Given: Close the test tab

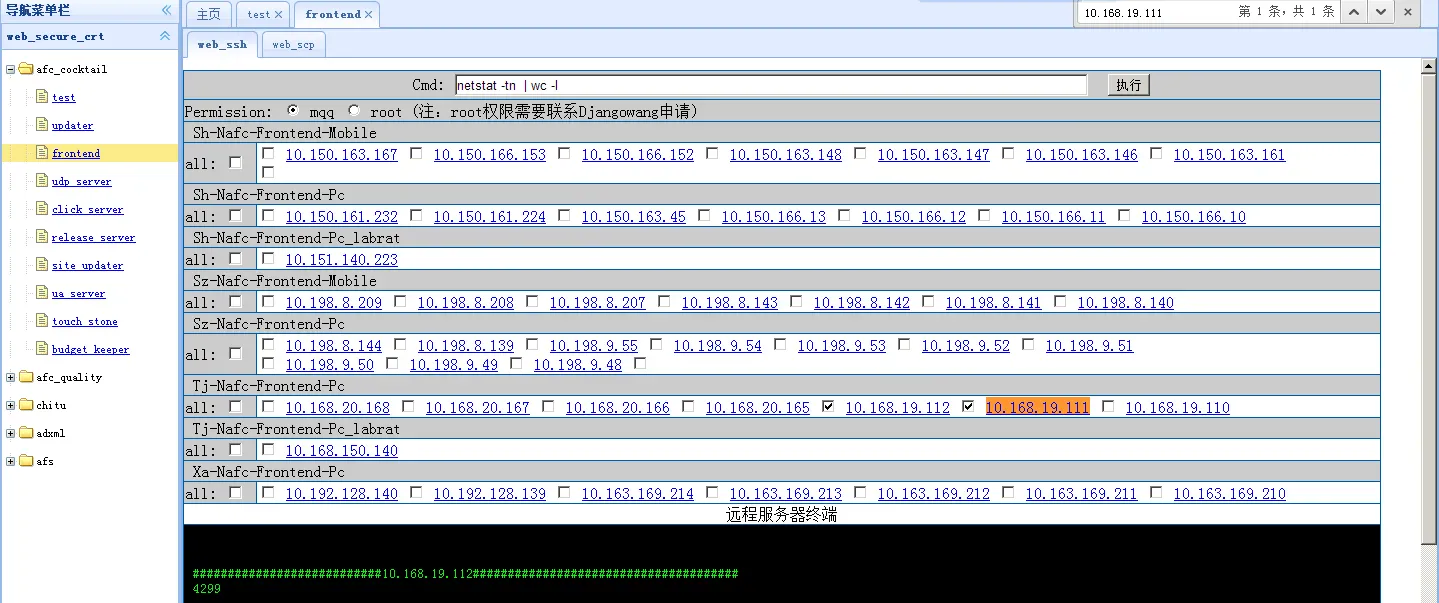Looking at the screenshot, I should coord(278,15).
